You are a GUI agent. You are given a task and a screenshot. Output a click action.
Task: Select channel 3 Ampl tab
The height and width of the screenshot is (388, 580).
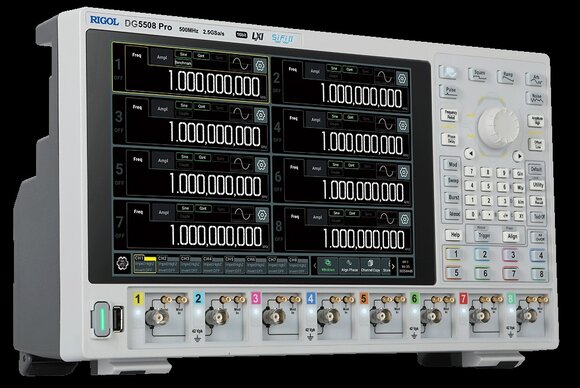[162, 109]
